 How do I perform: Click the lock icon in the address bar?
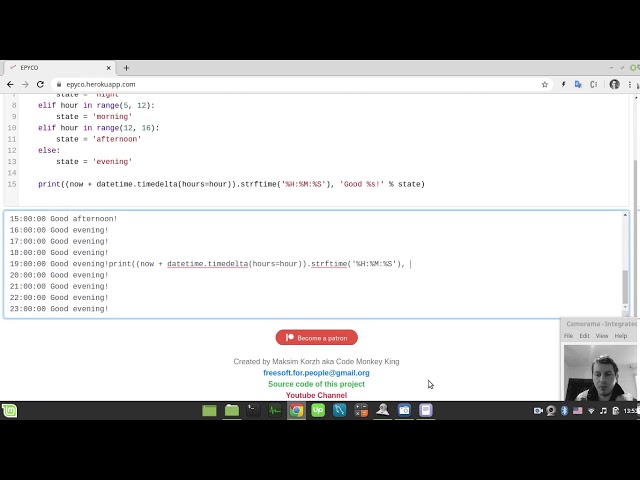tap(59, 84)
